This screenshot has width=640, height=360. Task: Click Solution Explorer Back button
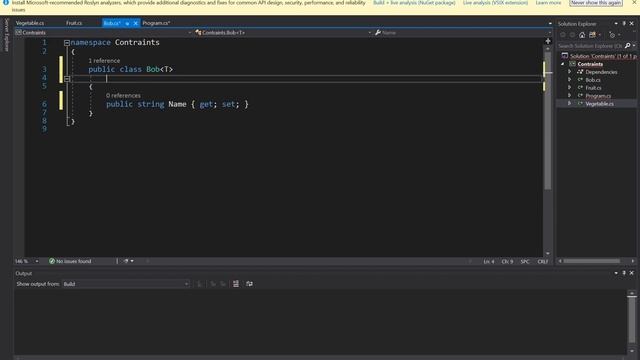tap(563, 35)
